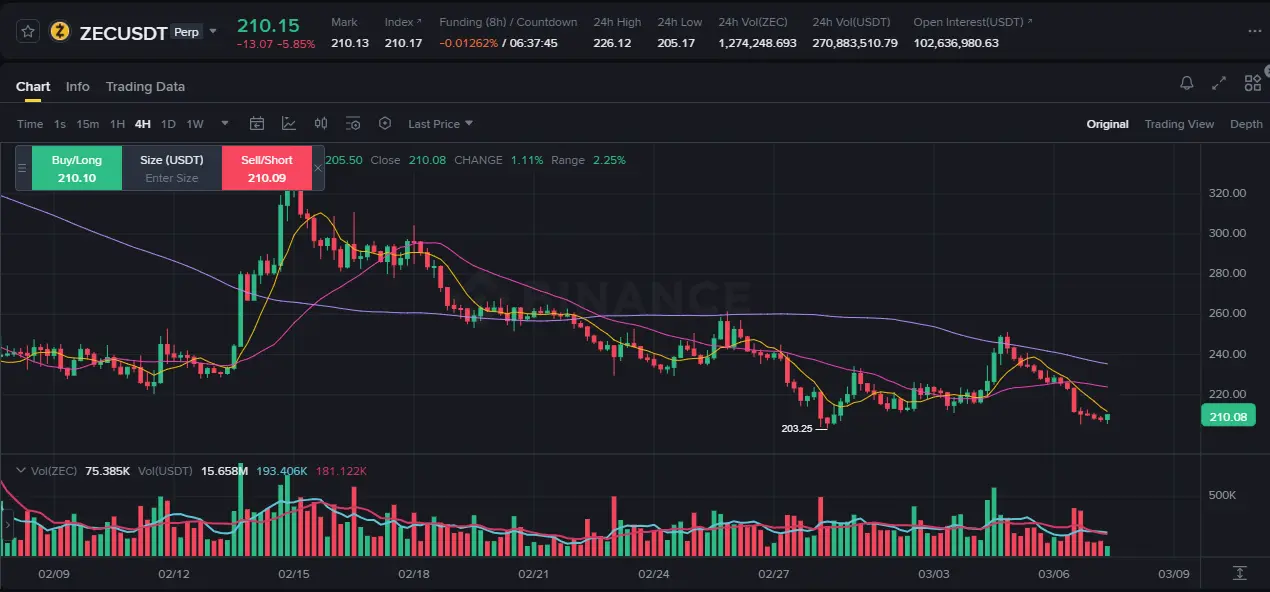The image size is (1270, 592).
Task: Click the Mark price 210.13
Action: point(350,43)
